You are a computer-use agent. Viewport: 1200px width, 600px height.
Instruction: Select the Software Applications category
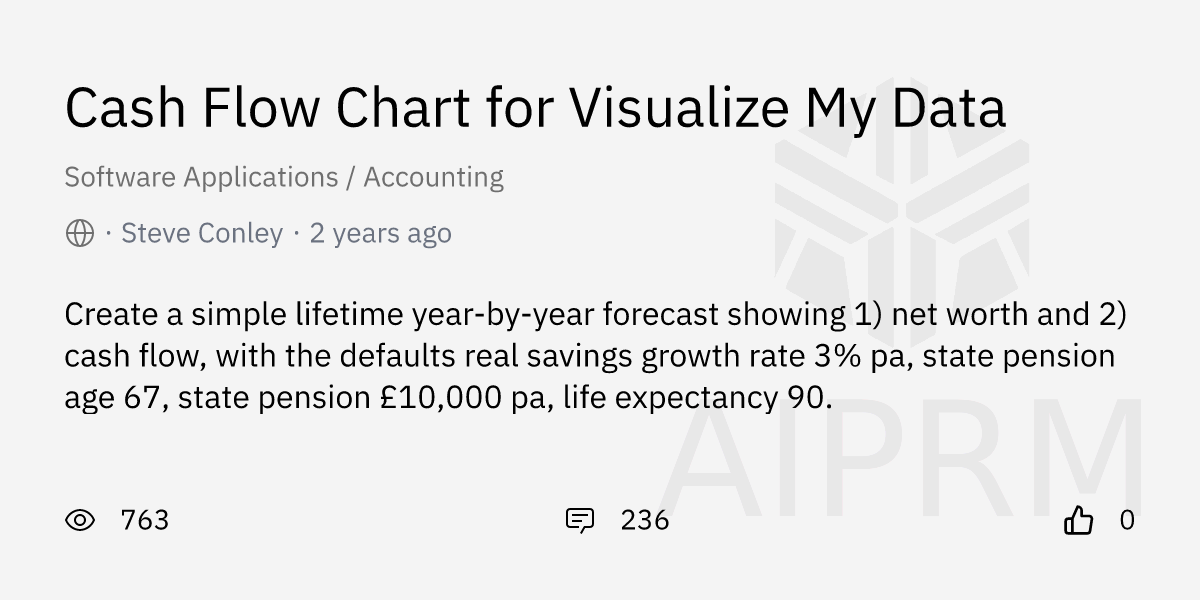[x=201, y=178]
